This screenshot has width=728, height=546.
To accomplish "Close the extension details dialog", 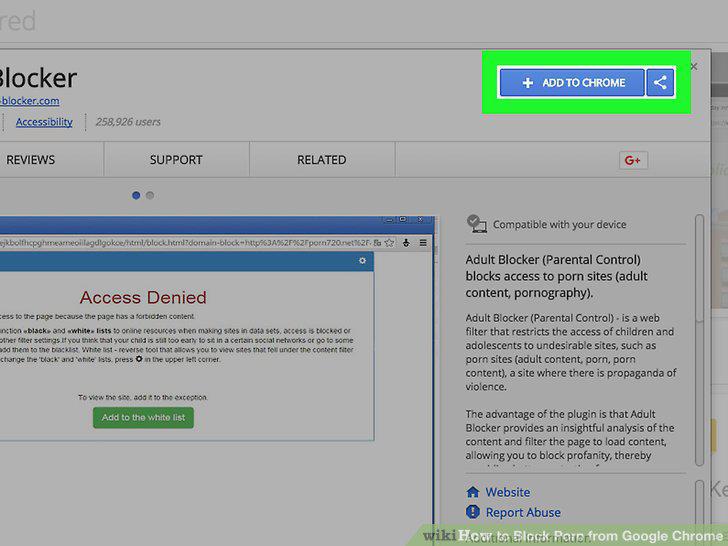I will [x=694, y=66].
